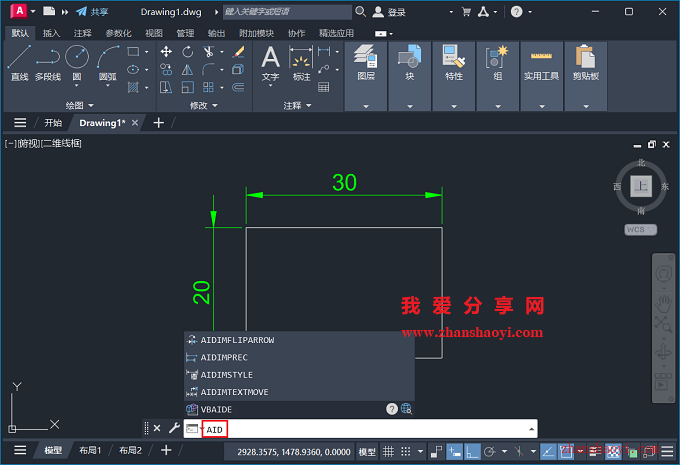The image size is (680, 465).
Task: Add a new drawing tab with plus
Action: (159, 123)
